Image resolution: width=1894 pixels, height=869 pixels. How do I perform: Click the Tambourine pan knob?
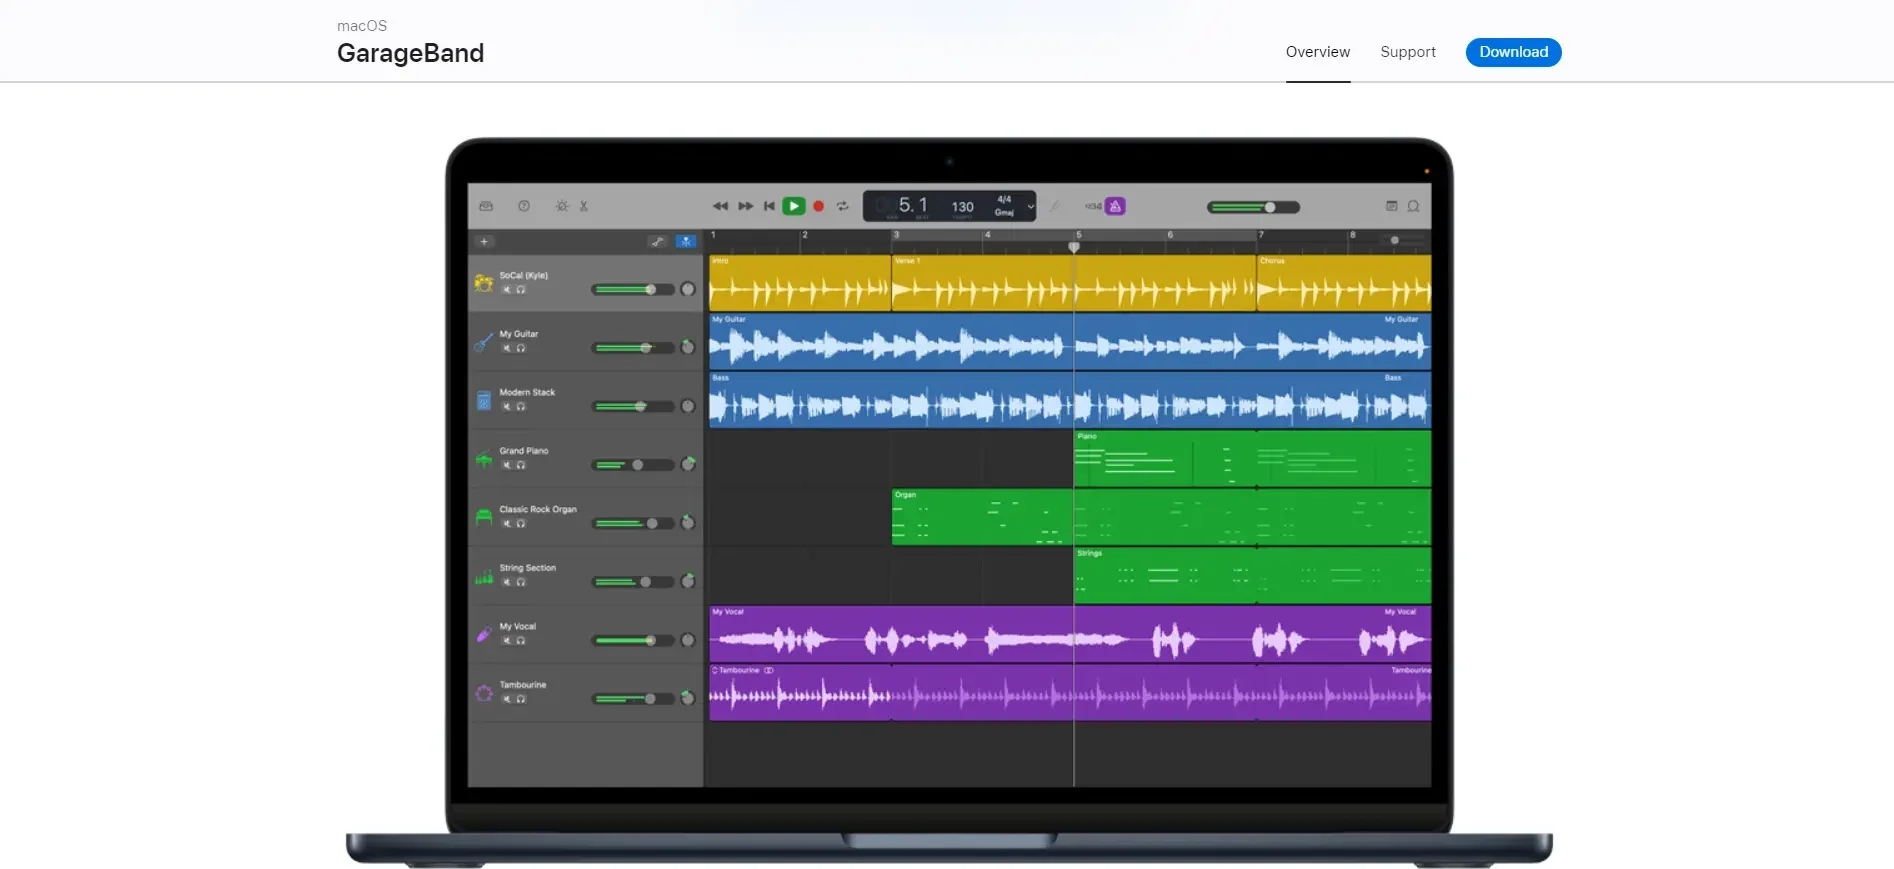point(688,698)
